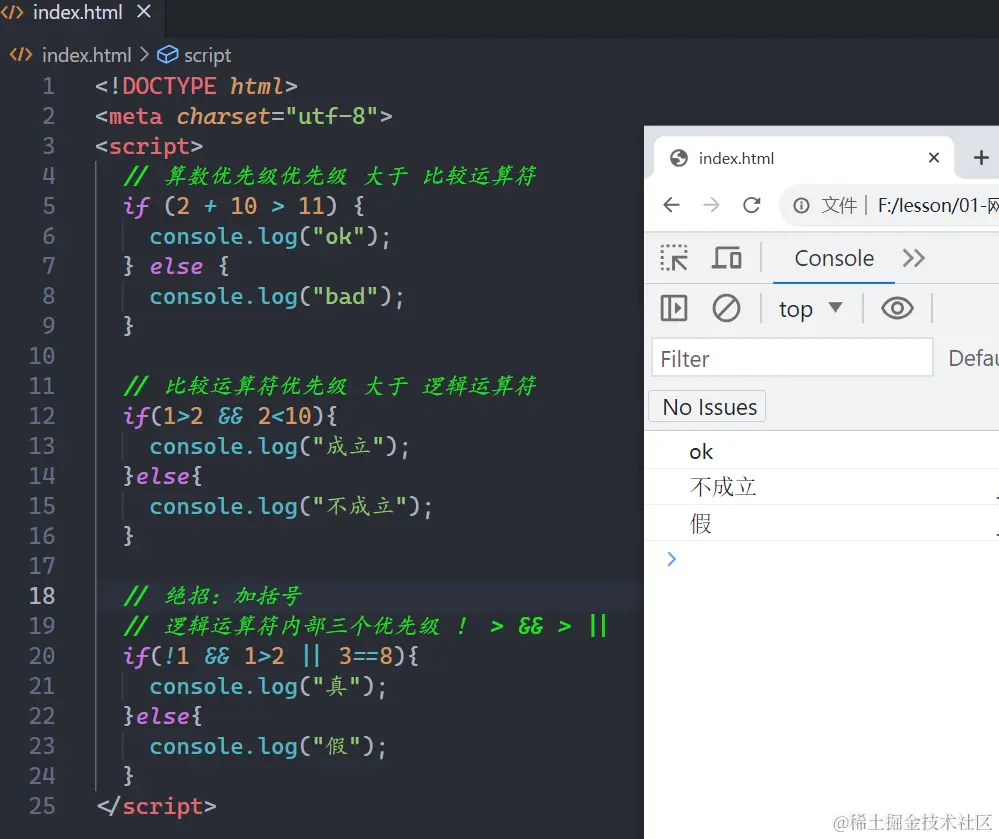The image size is (999, 839).
Task: Click the comment '绝招: 加括号' on line 18
Action: pyautogui.click(x=212, y=596)
